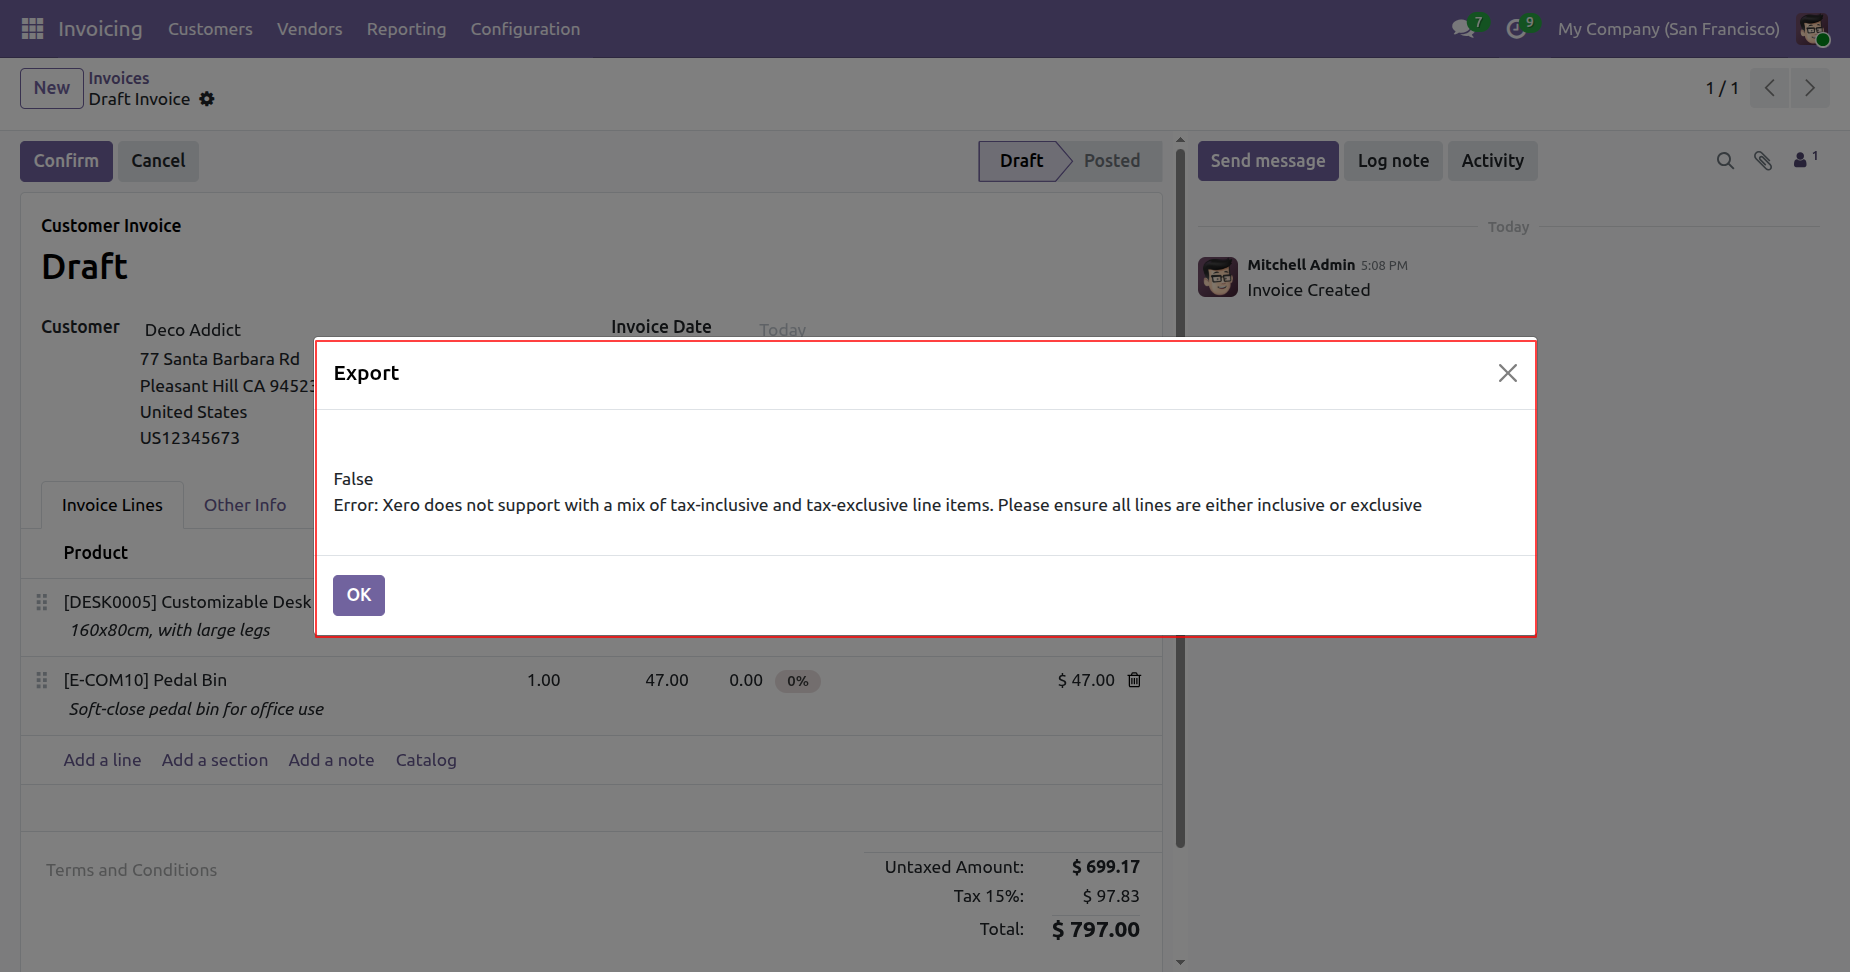
Task: Click the Add a section link
Action: pos(215,760)
